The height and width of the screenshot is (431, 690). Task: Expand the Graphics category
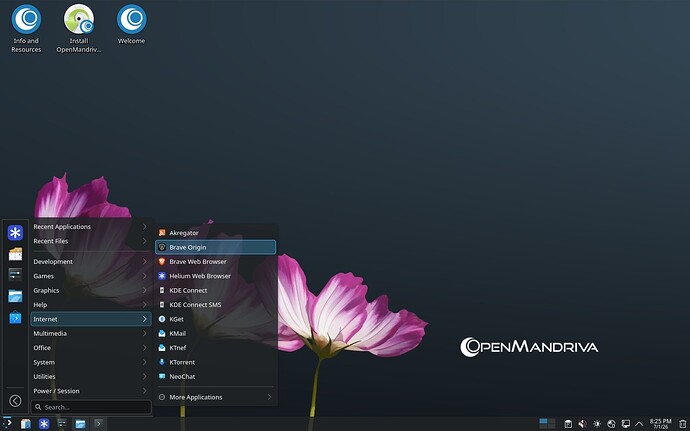tap(91, 291)
